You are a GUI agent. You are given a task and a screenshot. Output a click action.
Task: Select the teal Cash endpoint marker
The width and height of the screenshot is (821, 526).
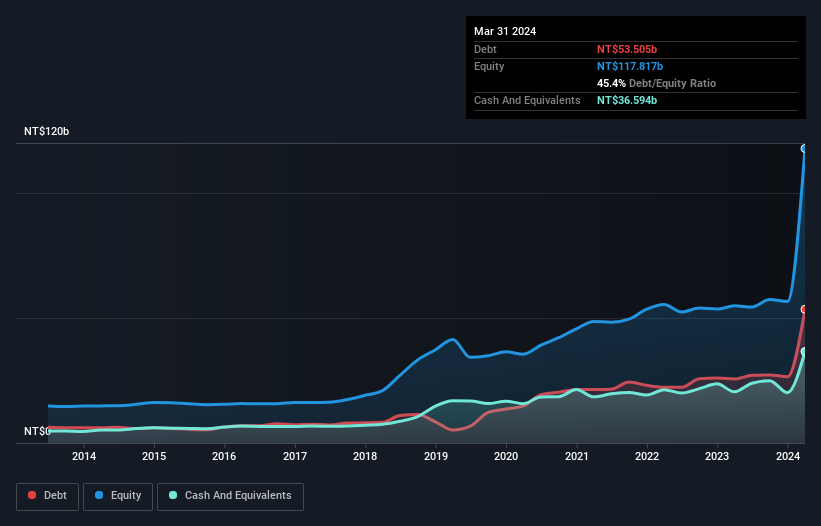tap(804, 352)
